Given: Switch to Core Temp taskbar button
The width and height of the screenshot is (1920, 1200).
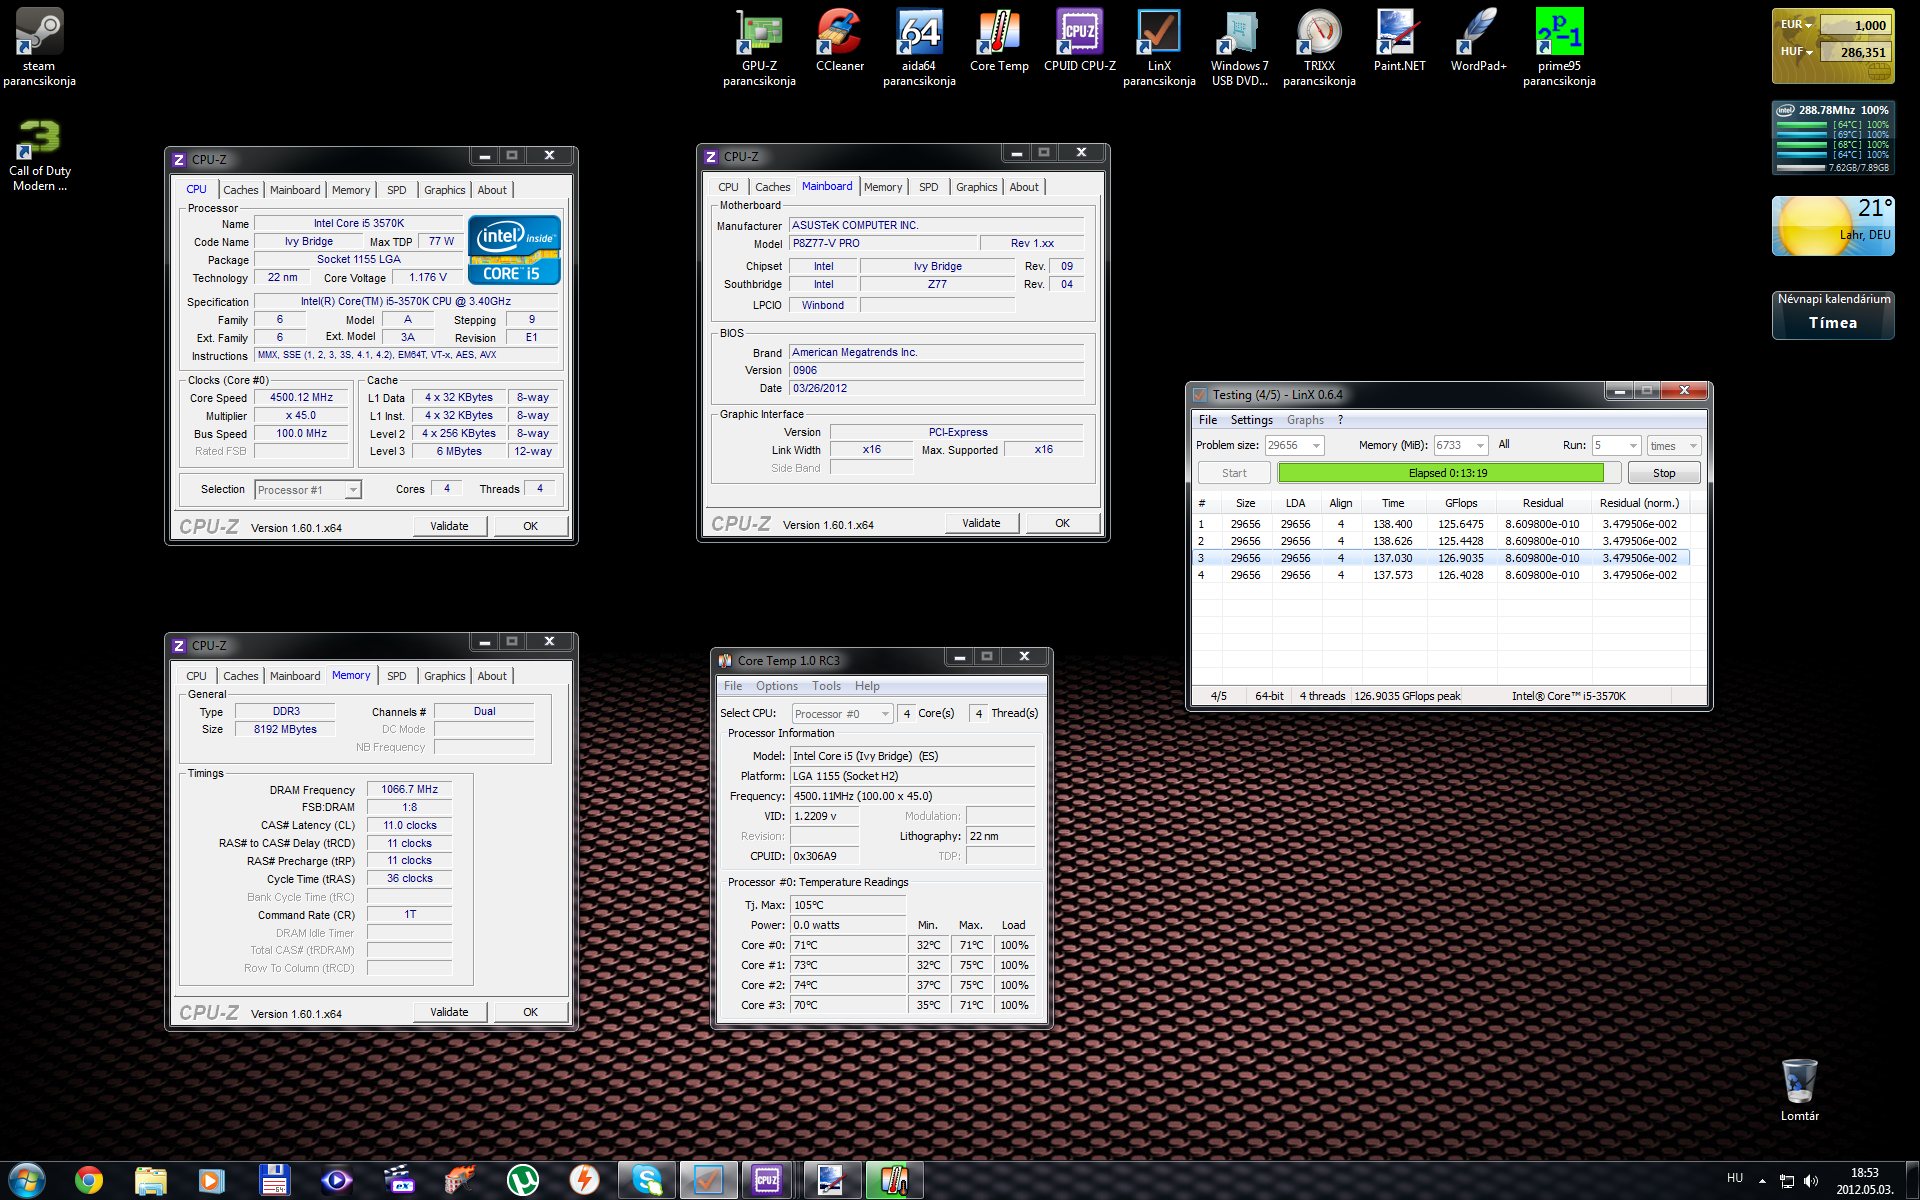Looking at the screenshot, I should click(x=893, y=1181).
